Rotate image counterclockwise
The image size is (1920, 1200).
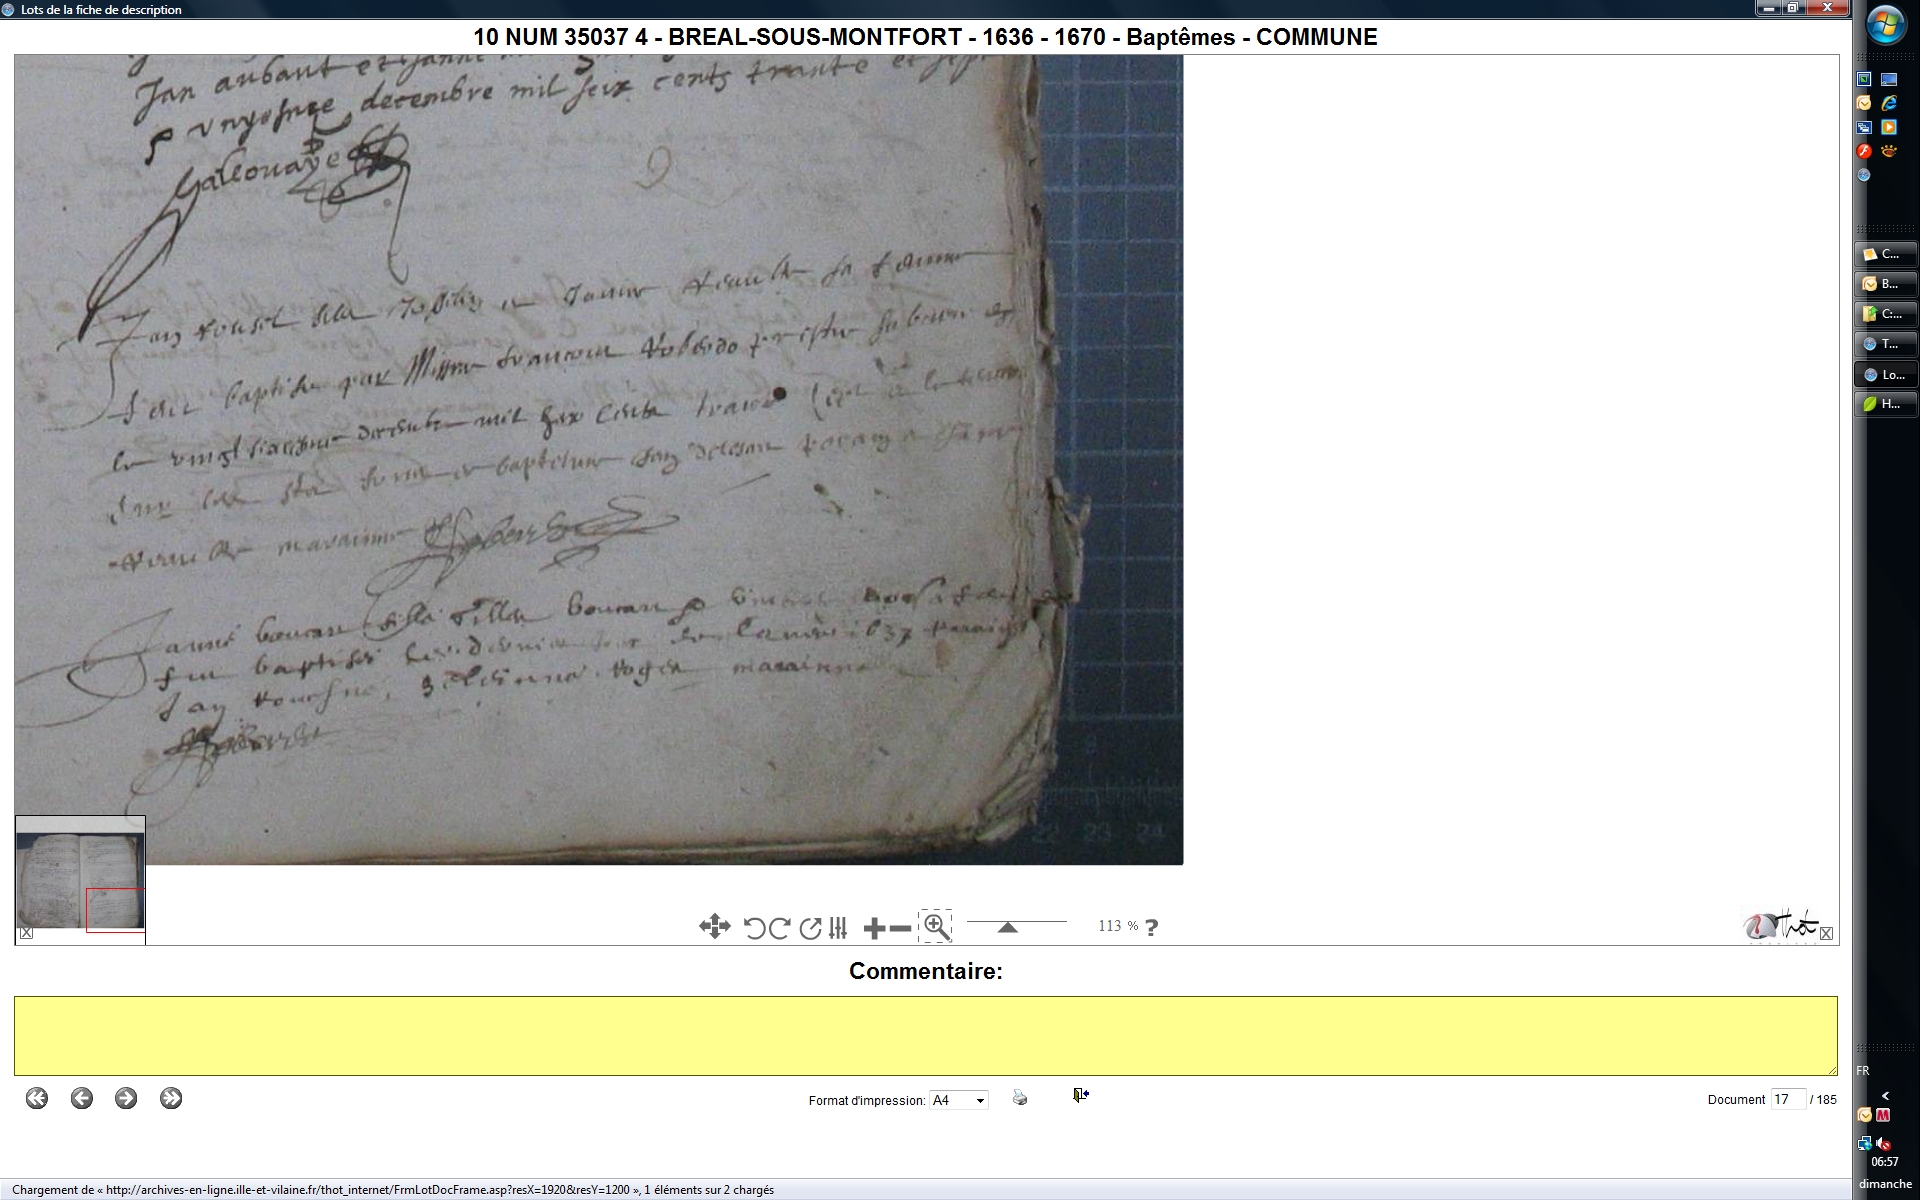coord(754,928)
